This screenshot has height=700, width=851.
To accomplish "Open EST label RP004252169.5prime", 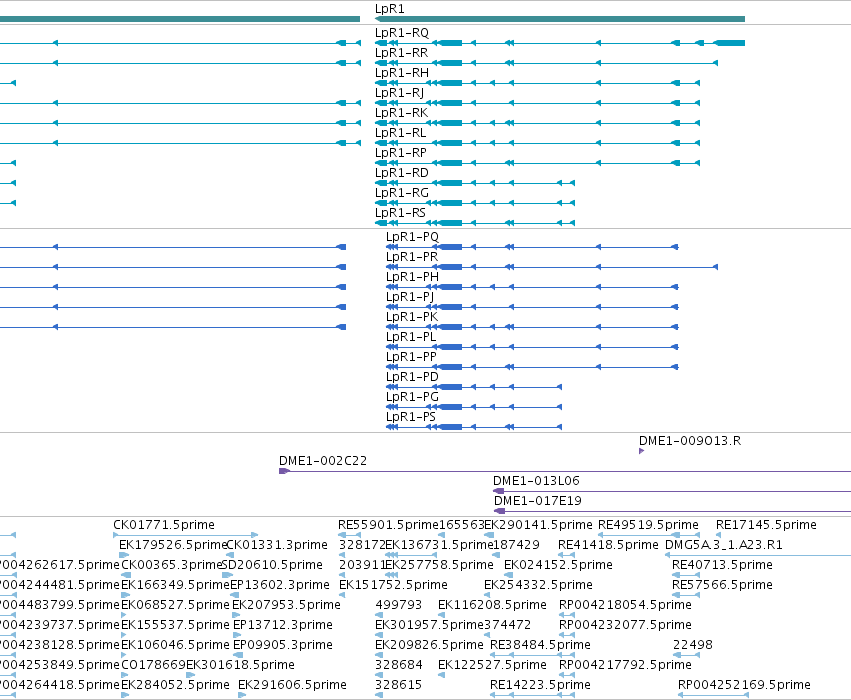I will click(744, 685).
